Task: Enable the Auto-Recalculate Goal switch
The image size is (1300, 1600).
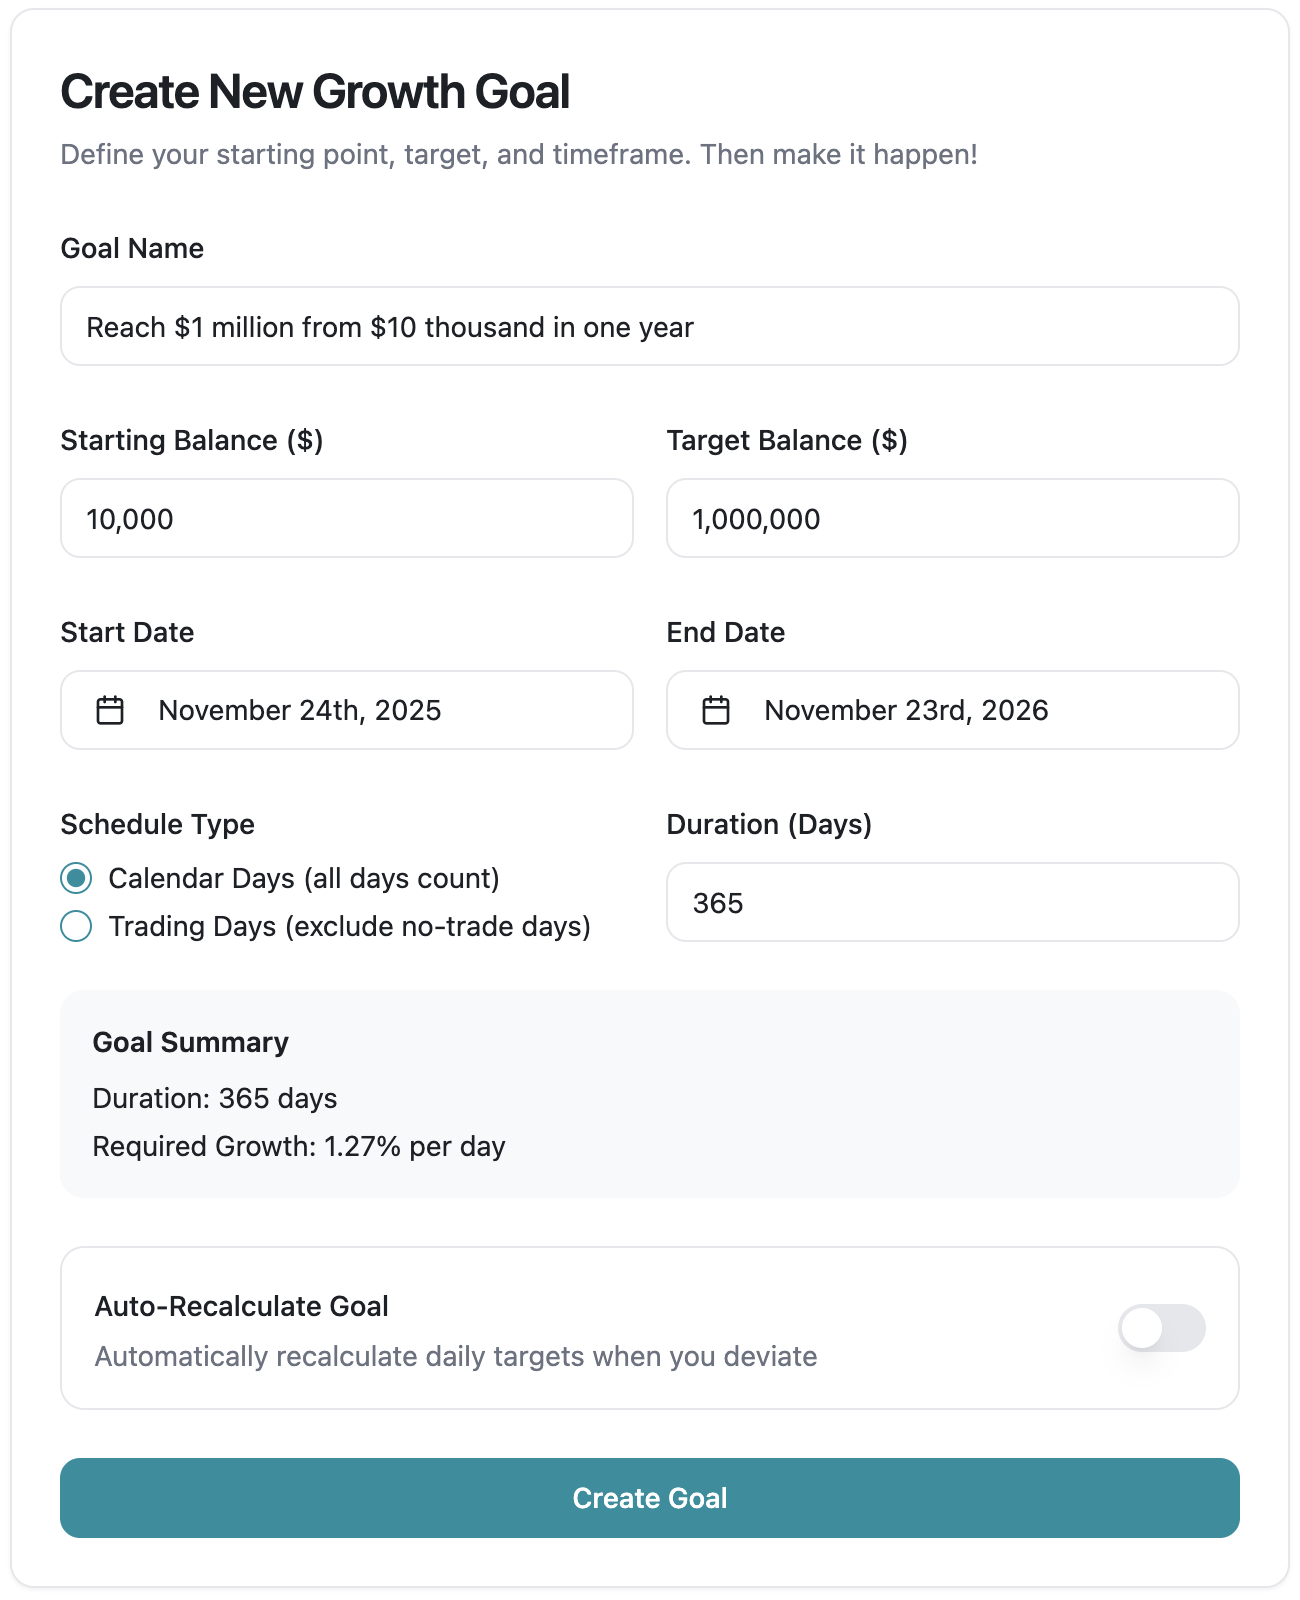Action: pyautogui.click(x=1161, y=1328)
